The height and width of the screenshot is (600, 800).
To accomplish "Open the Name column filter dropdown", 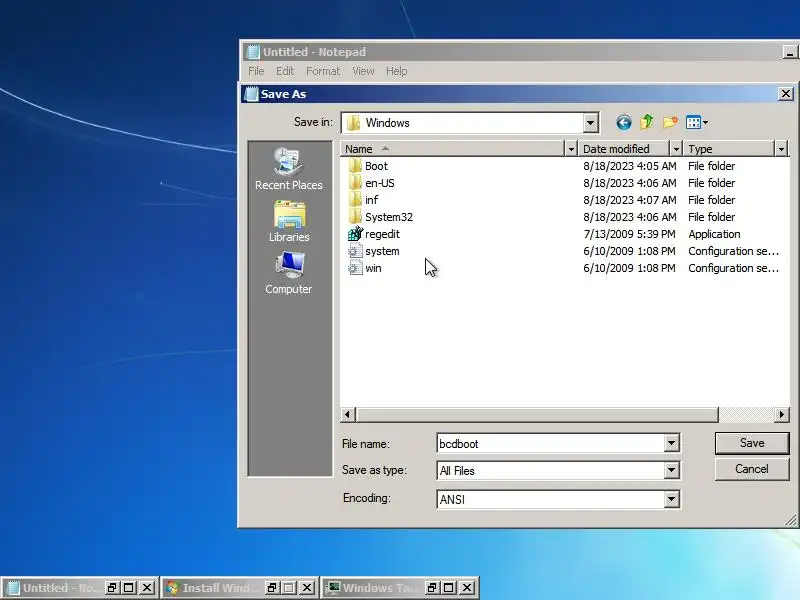I will [571, 149].
